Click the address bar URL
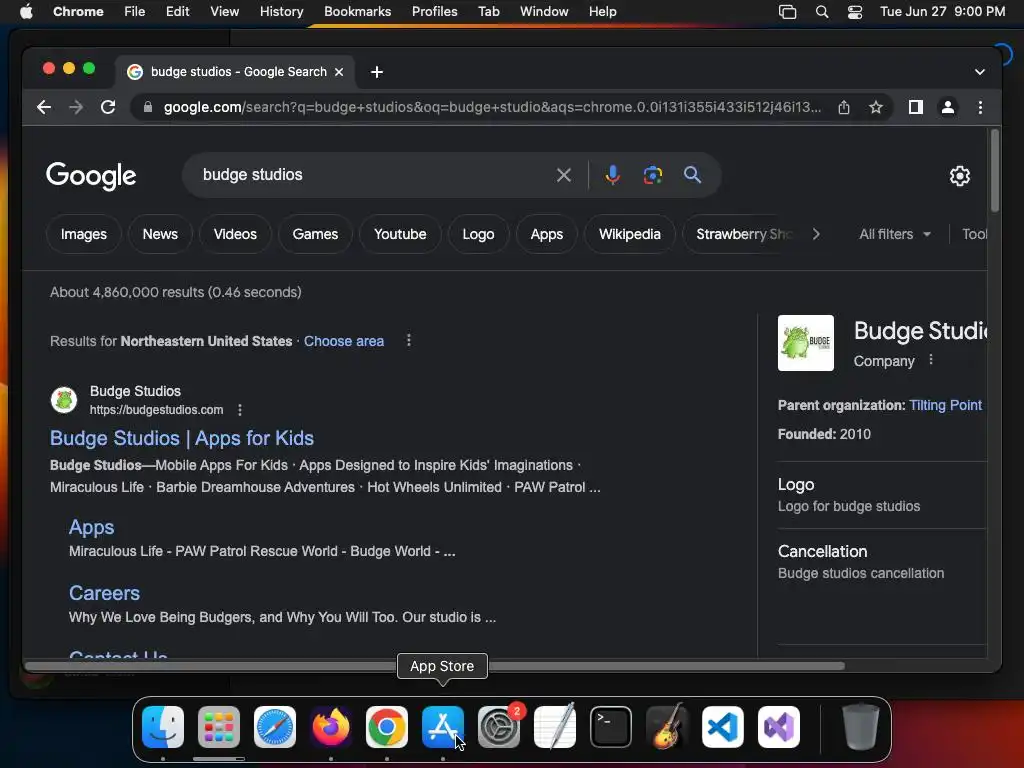This screenshot has width=1024, height=768. 492,107
